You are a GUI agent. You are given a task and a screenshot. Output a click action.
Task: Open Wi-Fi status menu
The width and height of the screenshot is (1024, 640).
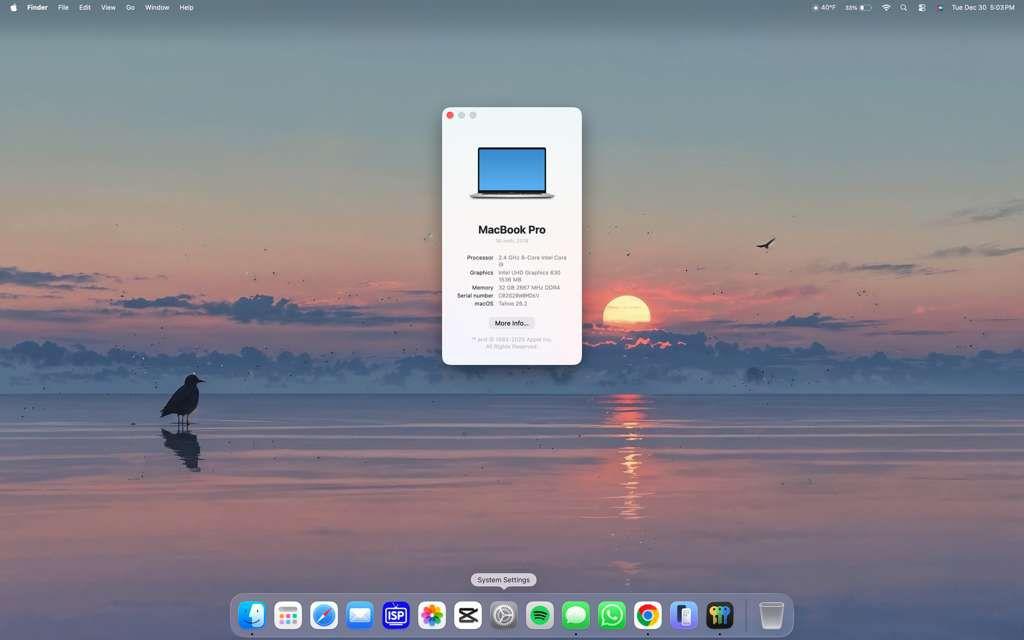click(x=886, y=7)
